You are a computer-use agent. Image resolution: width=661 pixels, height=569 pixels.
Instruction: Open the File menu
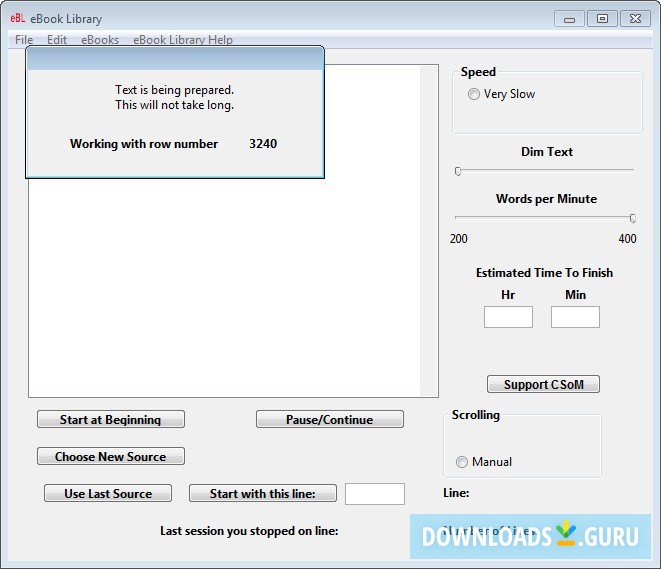[x=24, y=40]
